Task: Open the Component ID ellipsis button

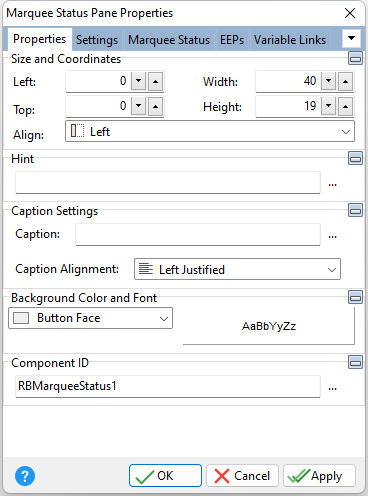Action: (332, 387)
